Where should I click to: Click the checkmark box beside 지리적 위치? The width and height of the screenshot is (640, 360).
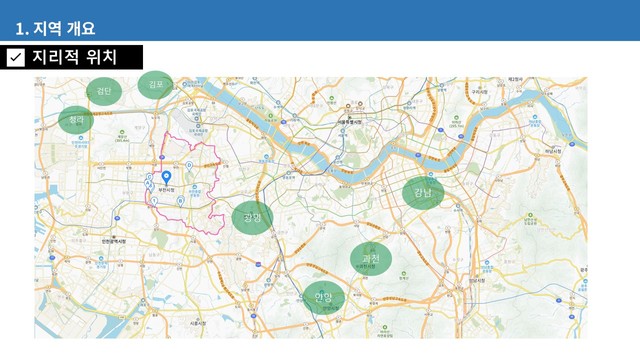coord(16,57)
